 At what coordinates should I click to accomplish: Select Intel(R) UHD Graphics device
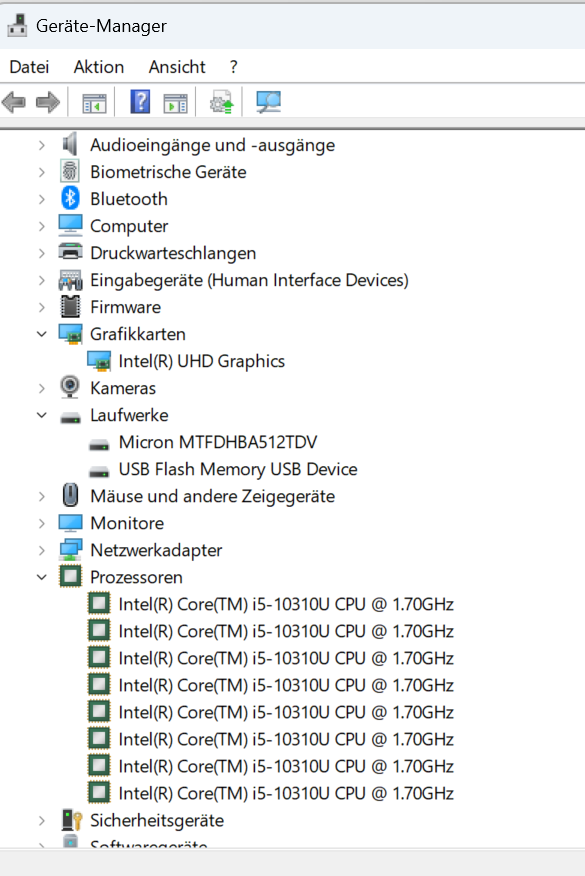tap(202, 361)
